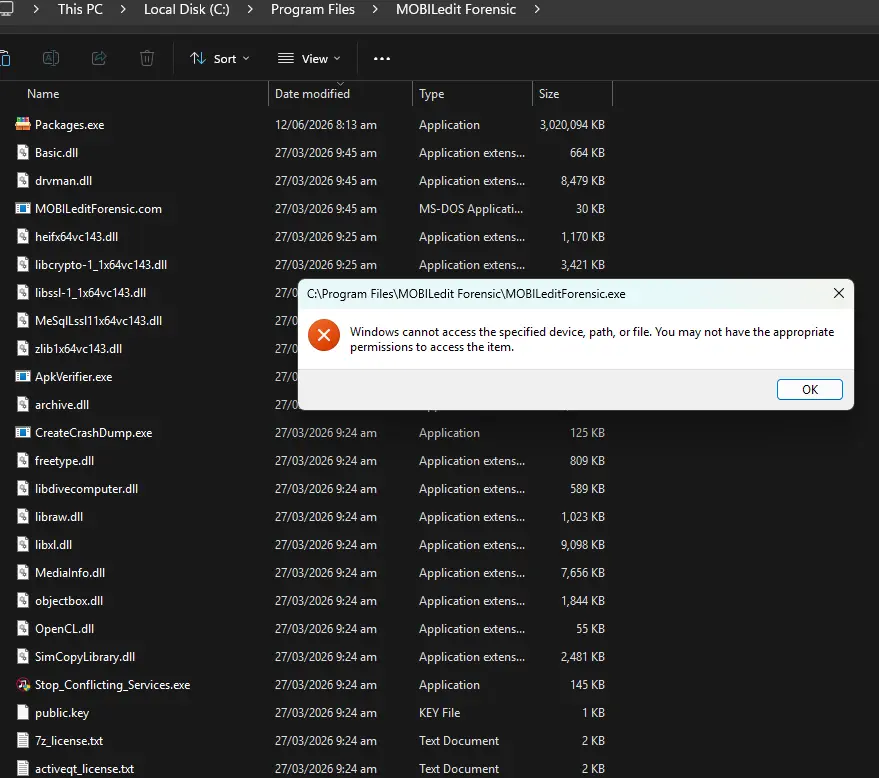879x778 pixels.
Task: Open the View dropdown
Action: click(309, 58)
